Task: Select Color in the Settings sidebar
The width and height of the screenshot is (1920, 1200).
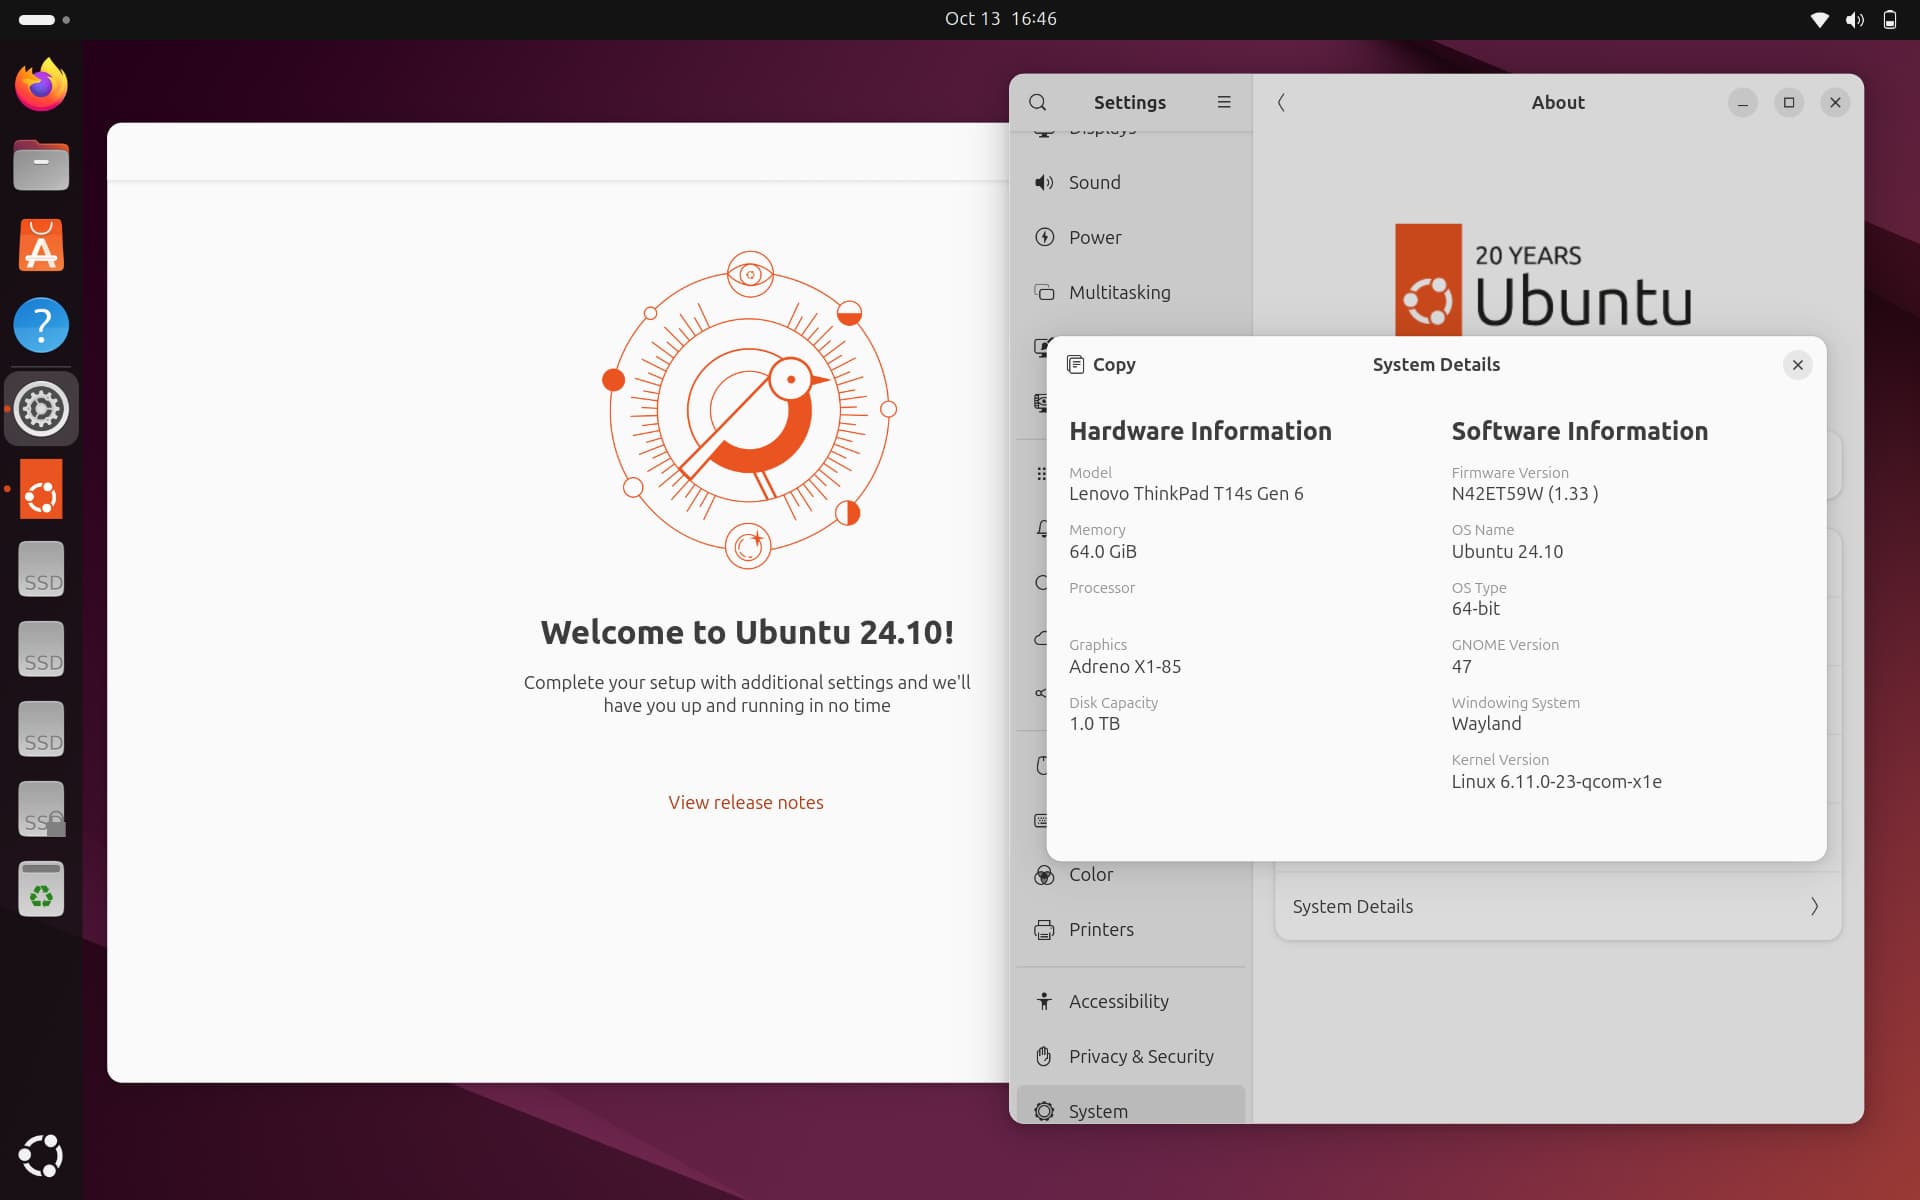Action: click(1091, 874)
